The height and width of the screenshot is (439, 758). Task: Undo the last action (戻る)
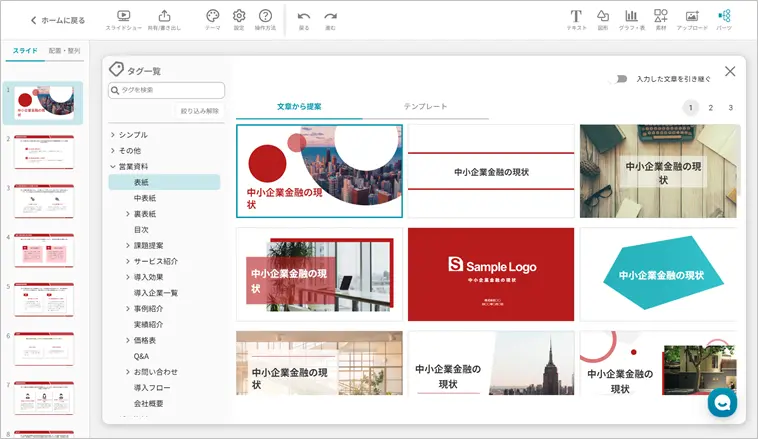(304, 20)
